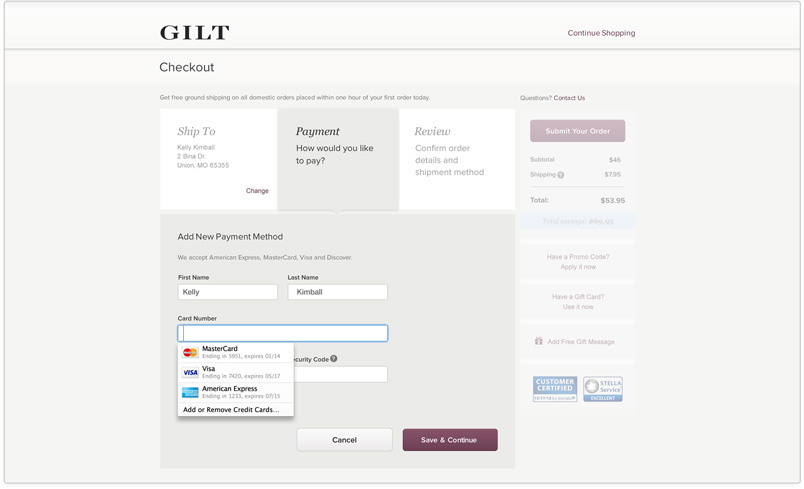Click the Total amount $53.95

pos(613,200)
